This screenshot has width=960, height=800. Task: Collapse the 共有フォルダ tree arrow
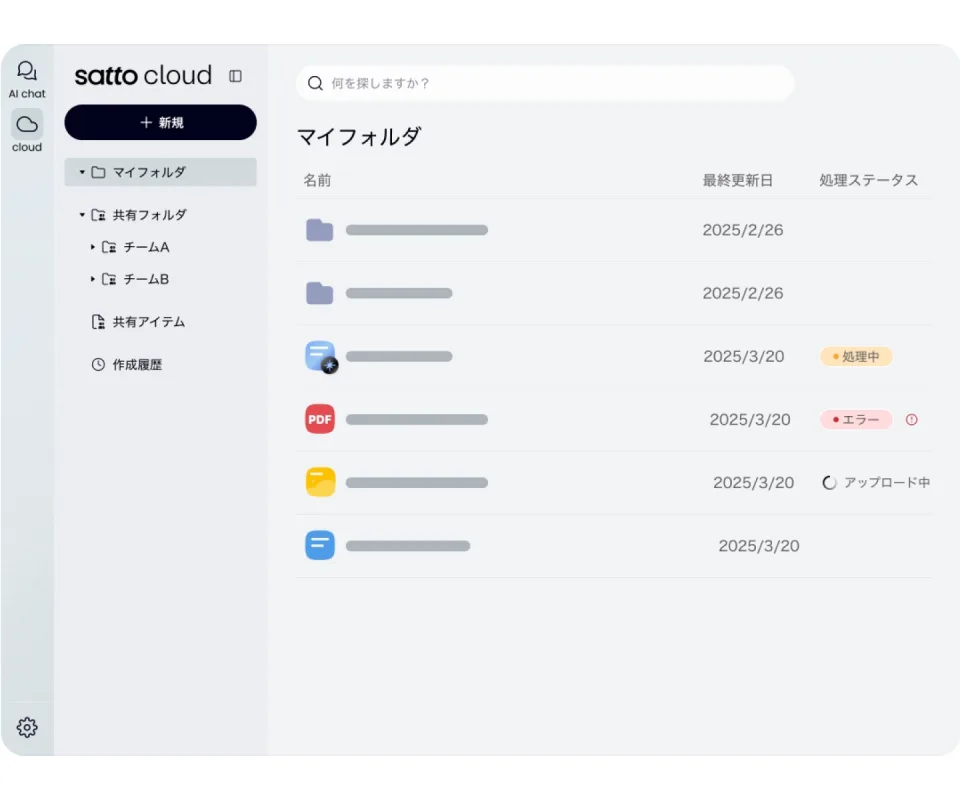(x=82, y=215)
